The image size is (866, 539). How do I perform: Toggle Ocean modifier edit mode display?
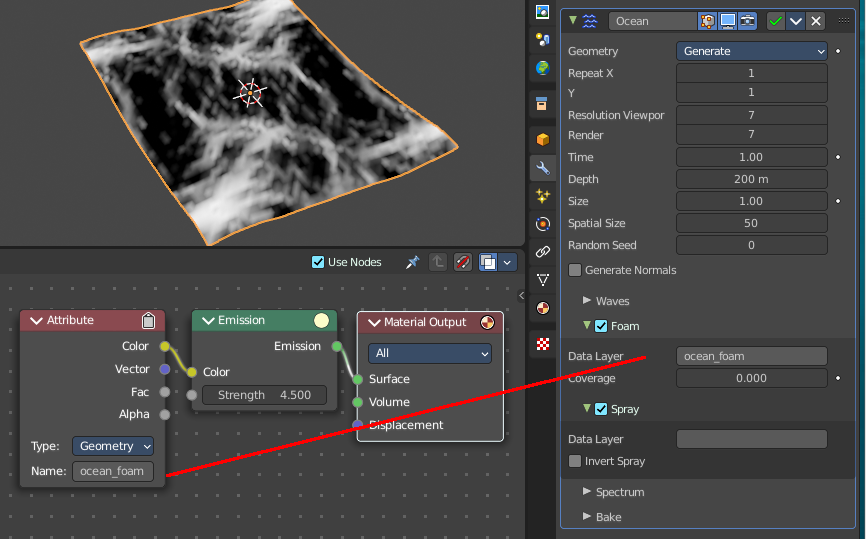(707, 21)
